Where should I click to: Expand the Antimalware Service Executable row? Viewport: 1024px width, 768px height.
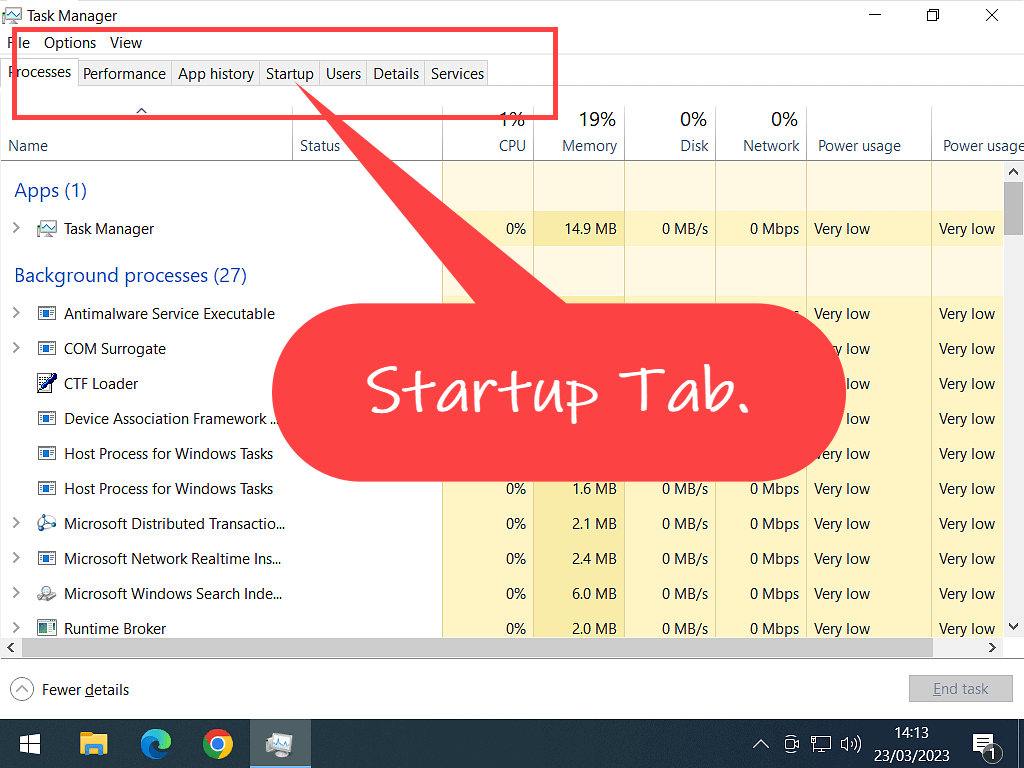[16, 314]
